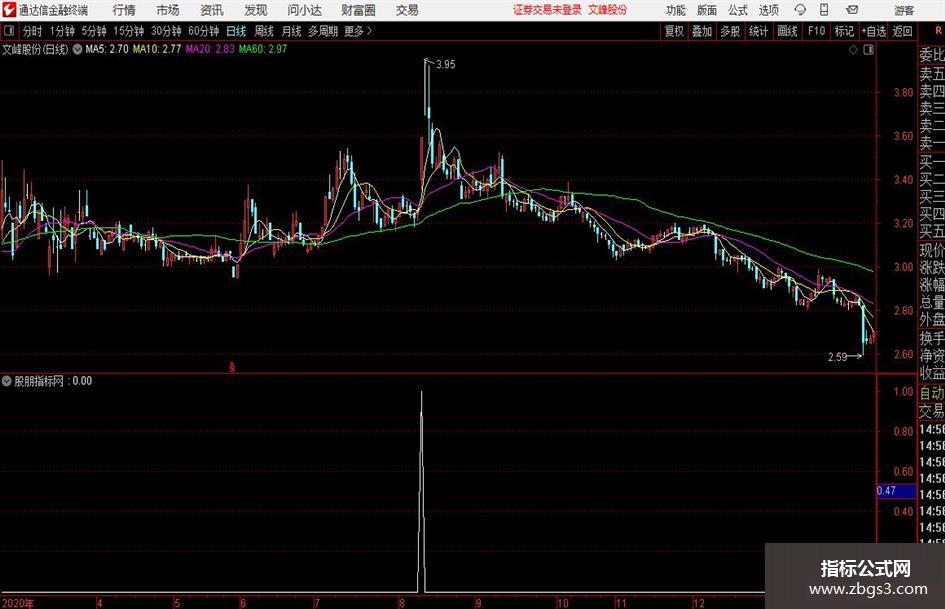
Task: Click the customer service headset icon
Action: 800,10
